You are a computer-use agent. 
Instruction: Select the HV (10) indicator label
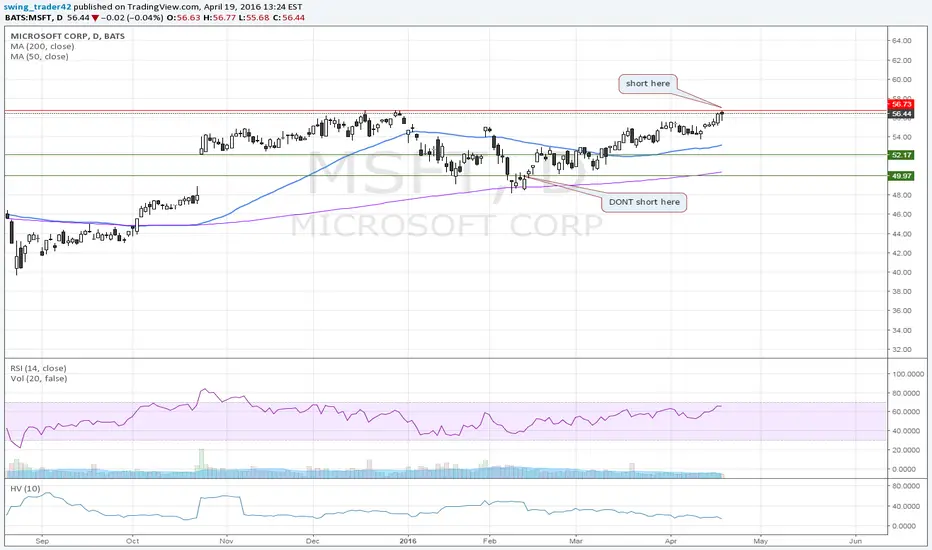[x=26, y=489]
